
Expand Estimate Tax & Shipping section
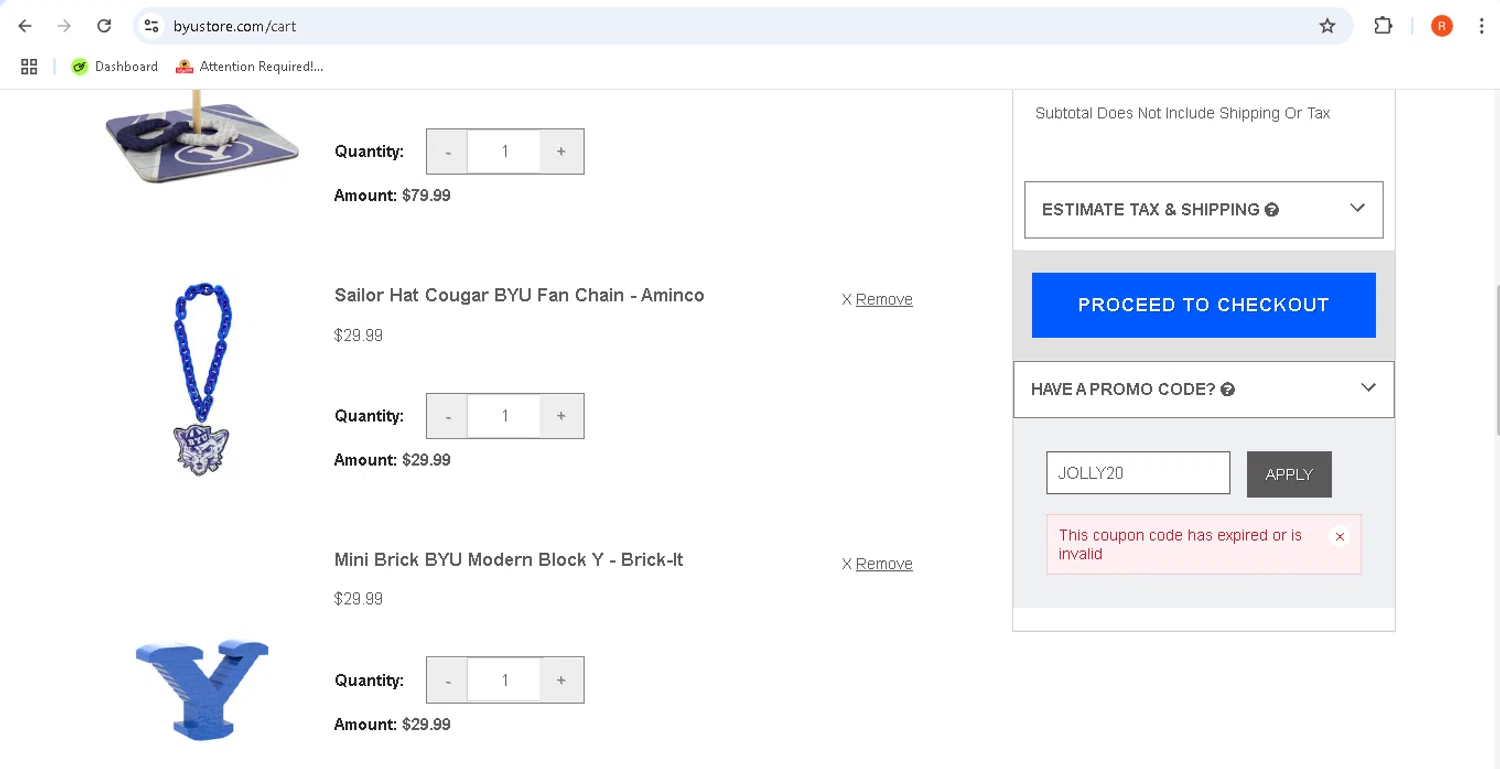click(1204, 210)
